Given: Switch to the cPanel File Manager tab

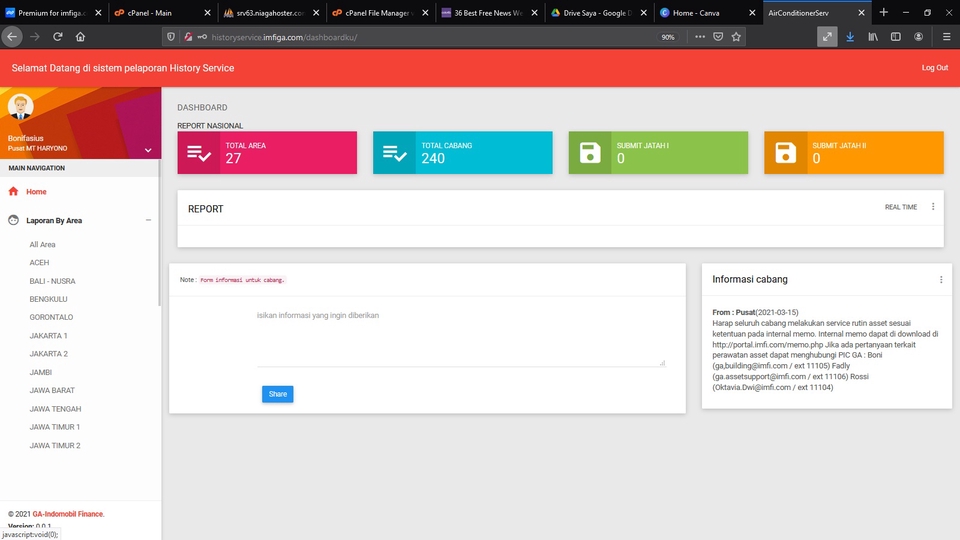Looking at the screenshot, I should pos(379,13).
